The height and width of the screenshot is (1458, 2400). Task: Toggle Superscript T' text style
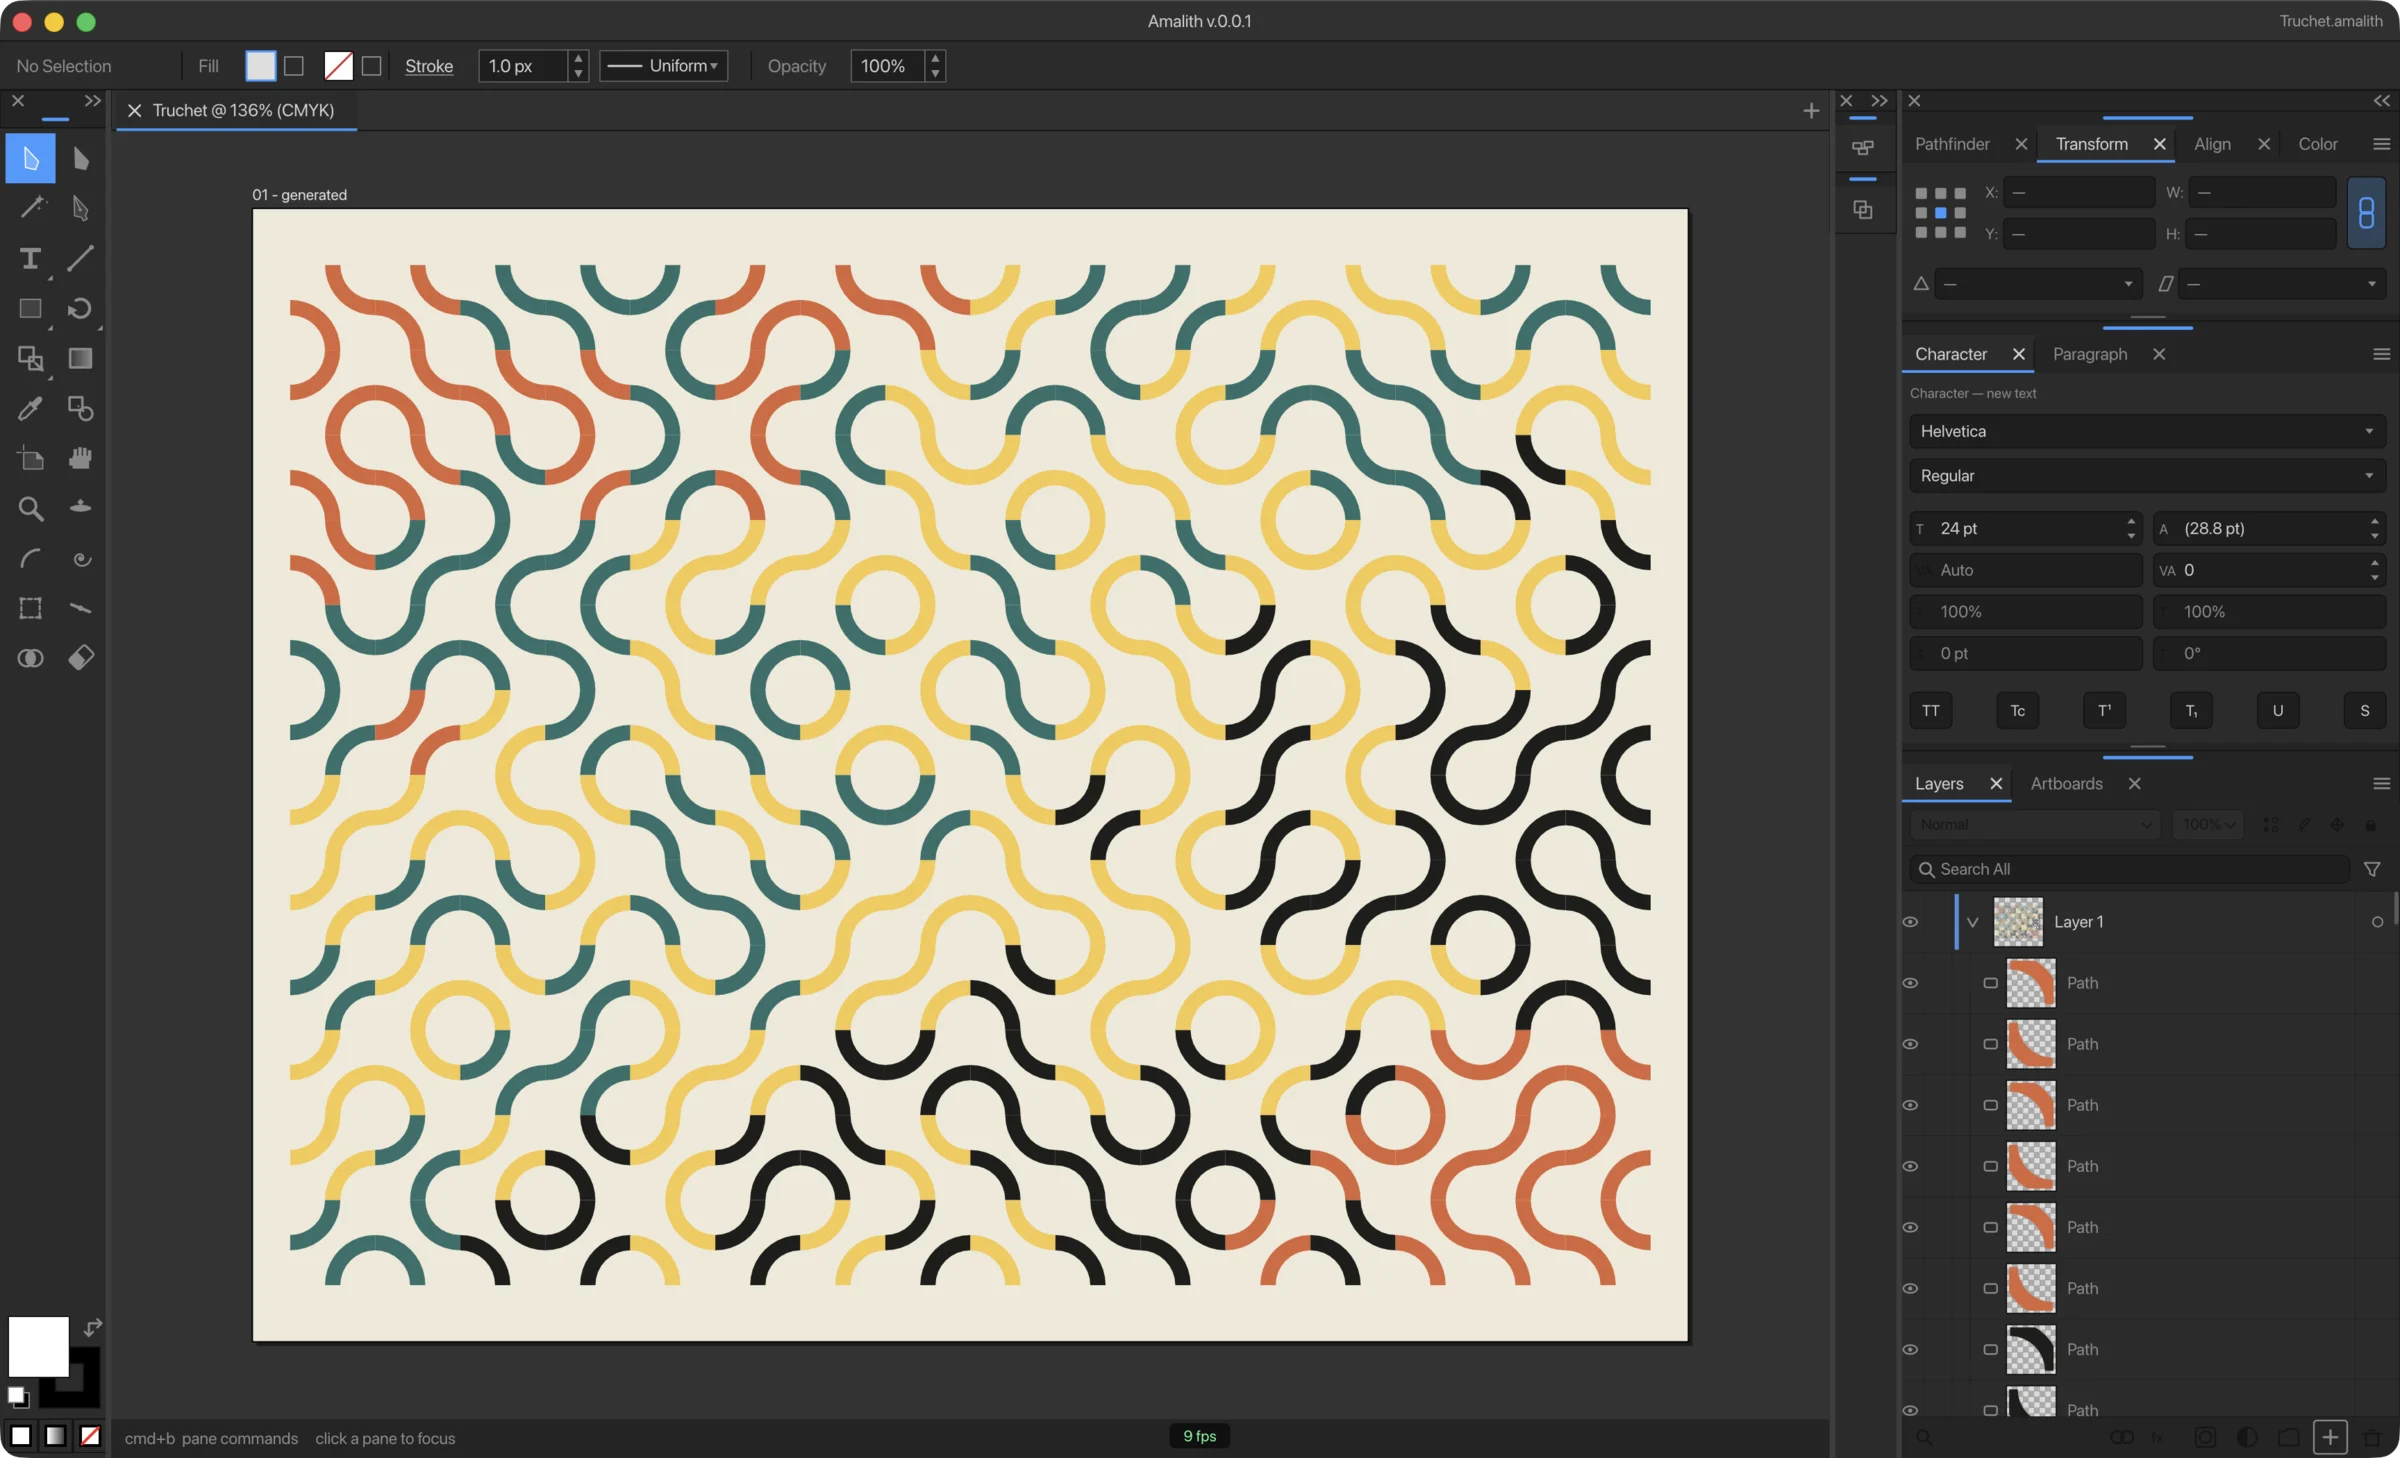(x=2104, y=710)
